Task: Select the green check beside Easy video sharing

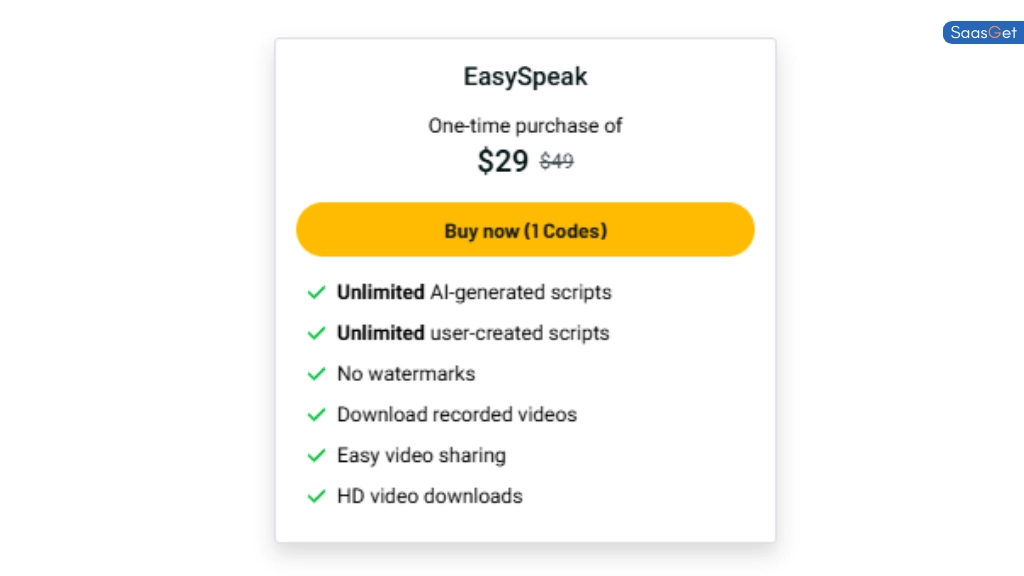Action: point(317,455)
